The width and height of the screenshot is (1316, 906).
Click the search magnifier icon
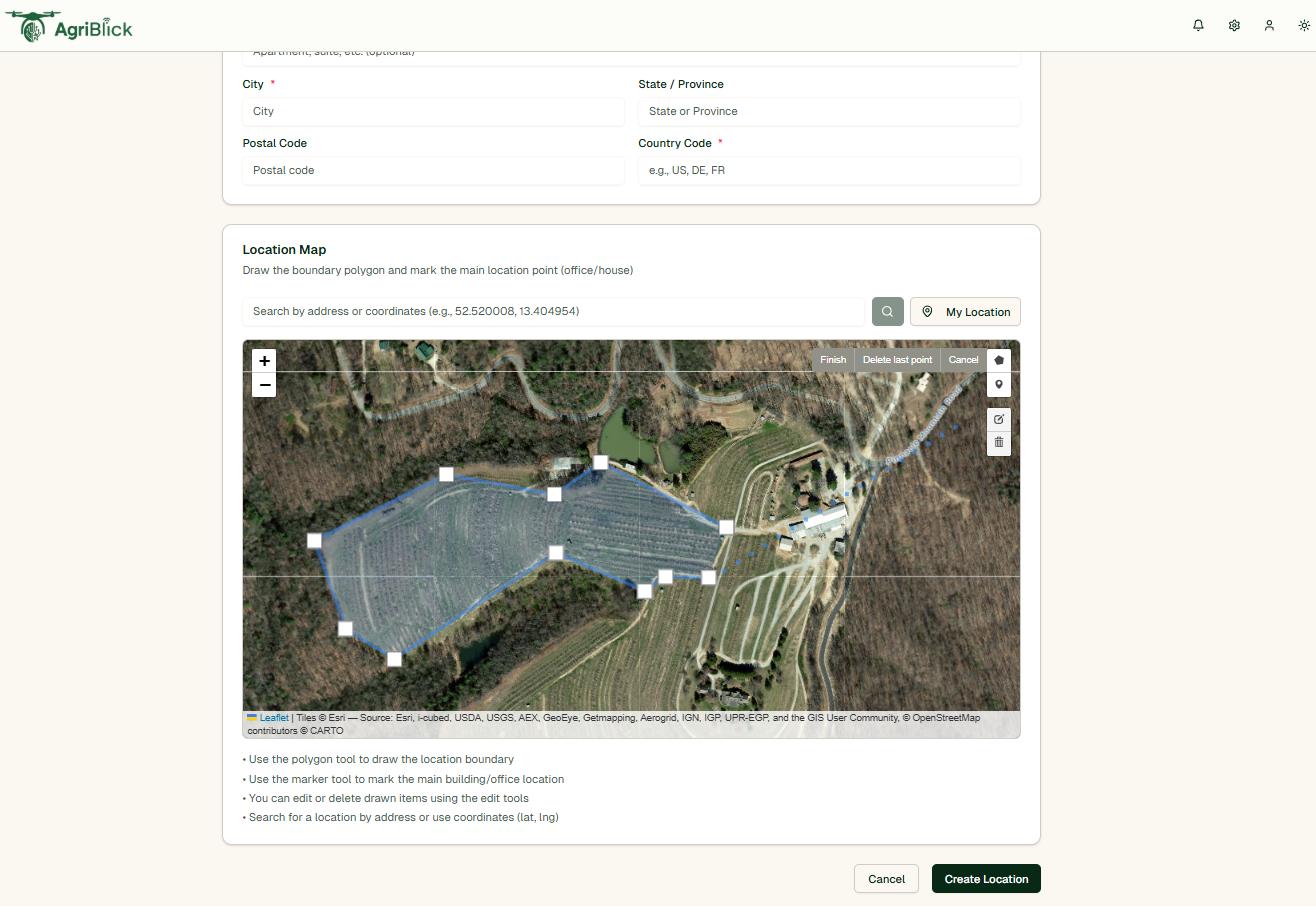tap(887, 311)
